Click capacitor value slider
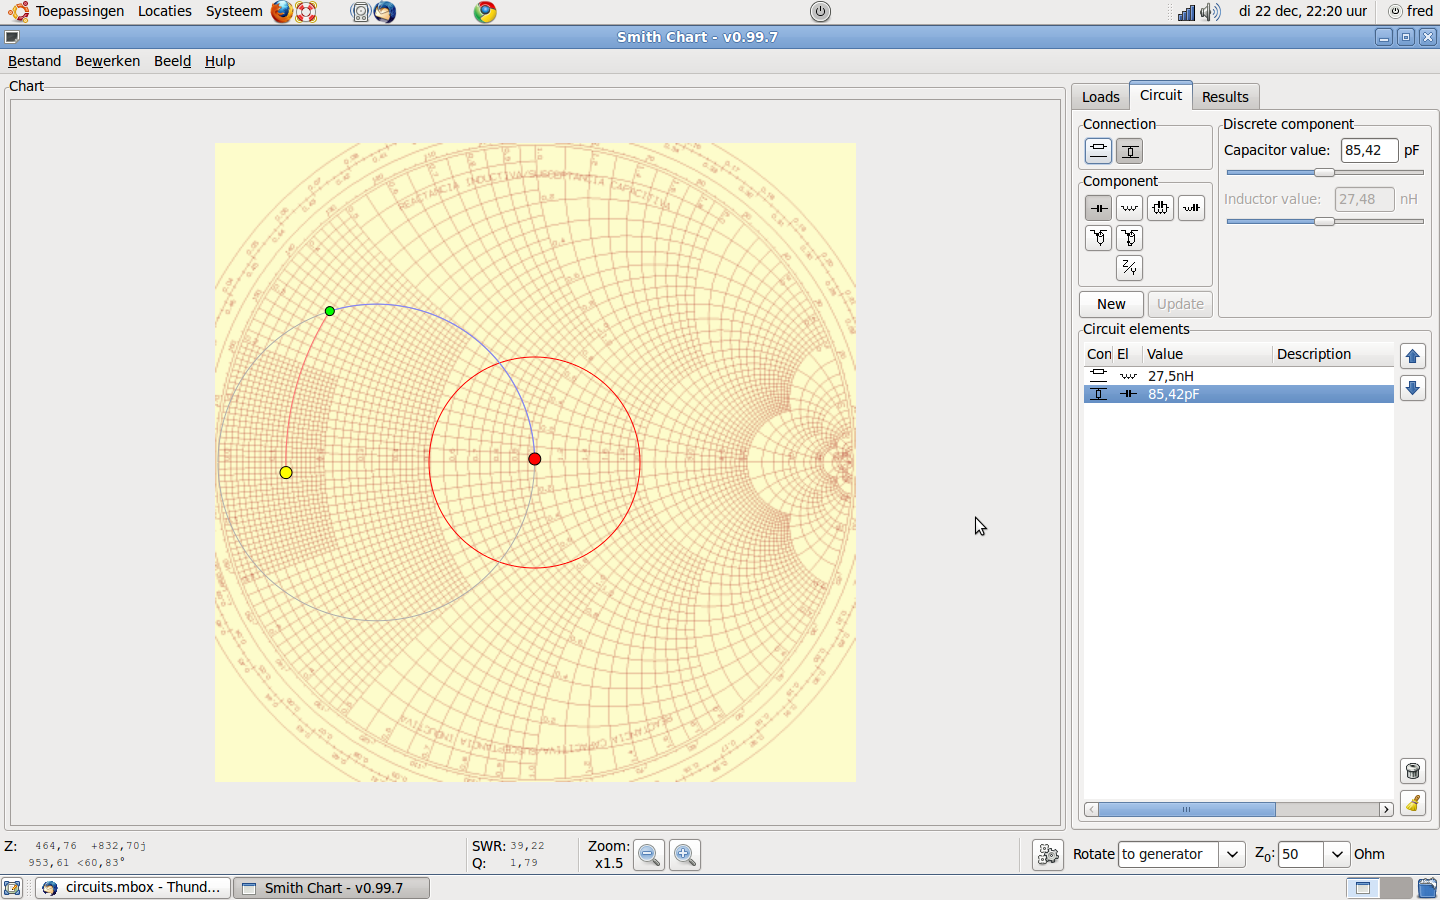 coord(1324,173)
